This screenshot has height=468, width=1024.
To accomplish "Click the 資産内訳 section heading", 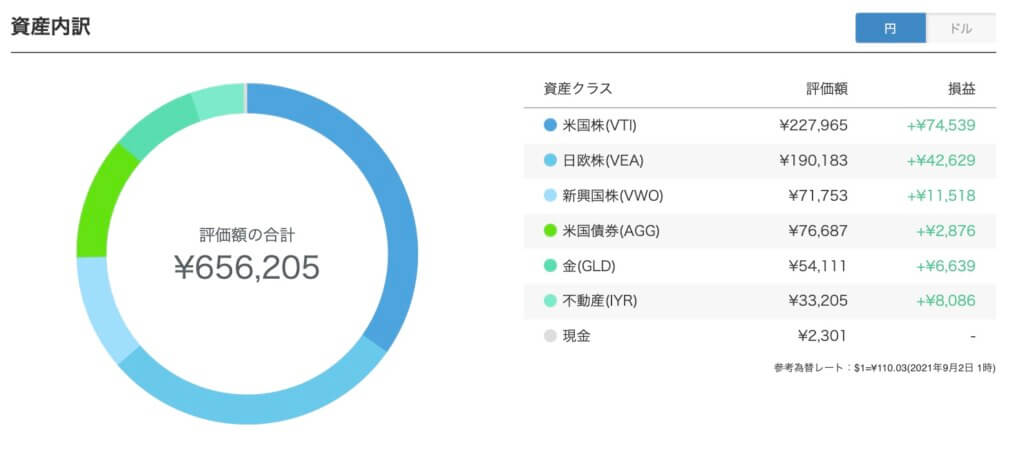I will tap(50, 27).
